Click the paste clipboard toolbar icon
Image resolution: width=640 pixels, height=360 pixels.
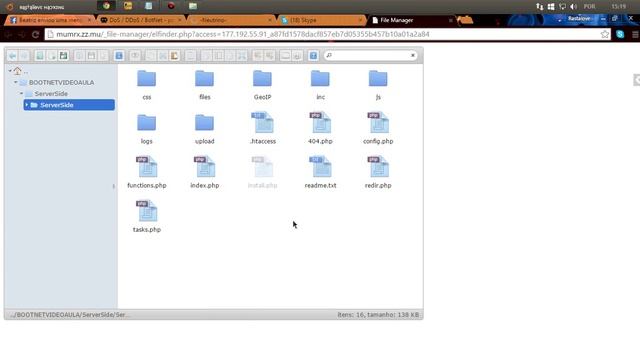[x=175, y=56]
